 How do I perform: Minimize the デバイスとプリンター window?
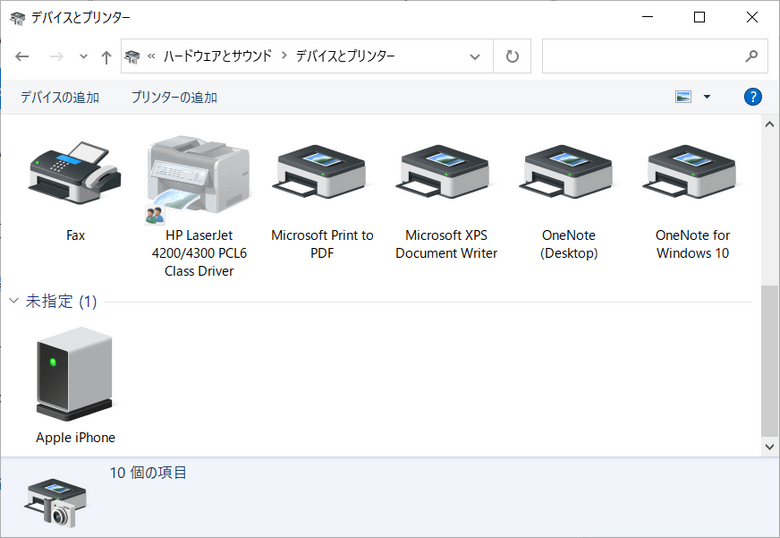pos(647,17)
